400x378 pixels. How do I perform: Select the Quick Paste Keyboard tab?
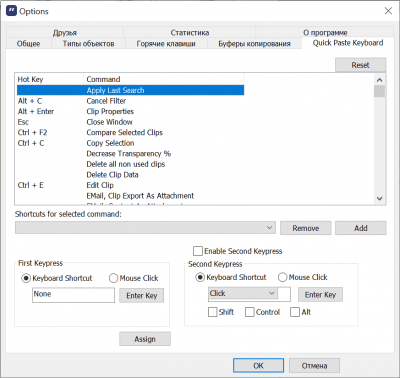coord(348,43)
